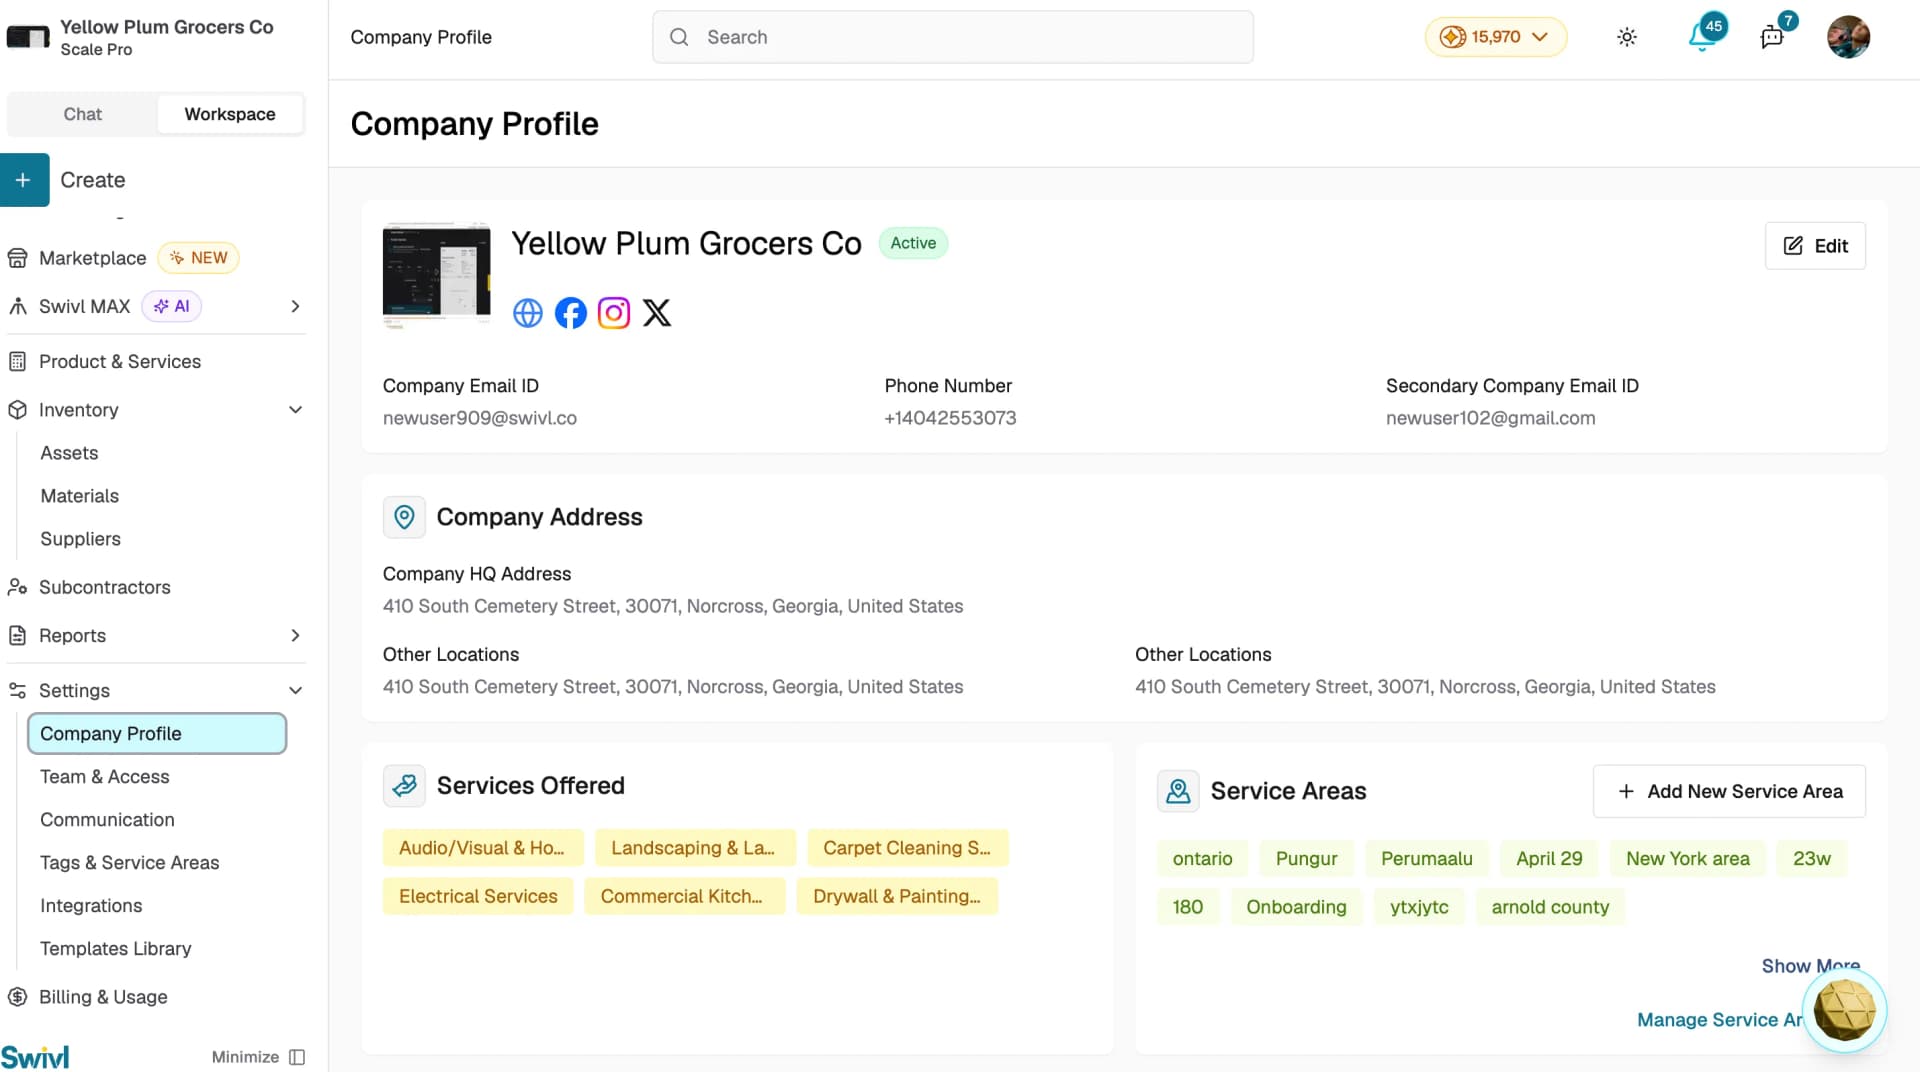
Task: Click the Active status badge
Action: click(x=913, y=243)
